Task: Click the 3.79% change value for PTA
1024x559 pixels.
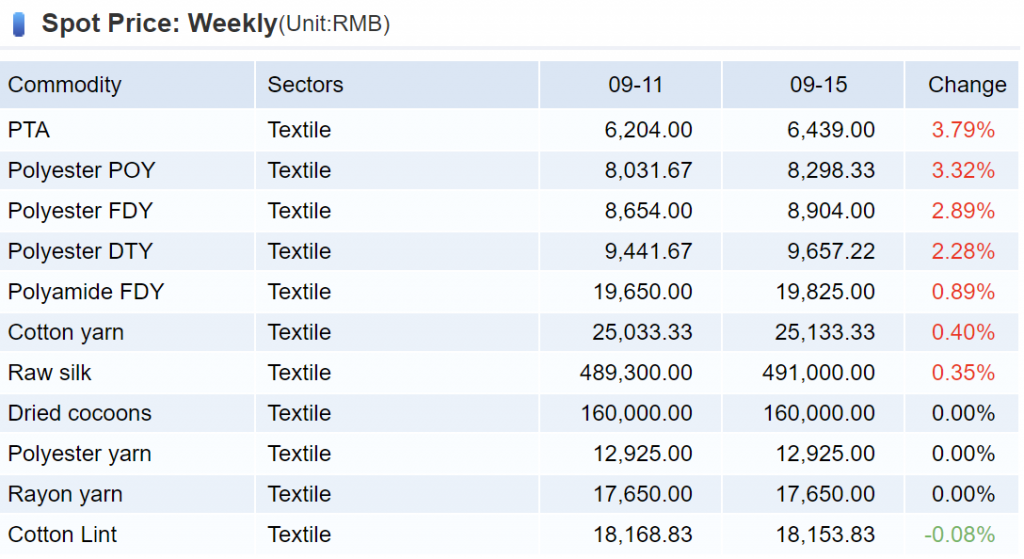Action: pyautogui.click(x=963, y=130)
